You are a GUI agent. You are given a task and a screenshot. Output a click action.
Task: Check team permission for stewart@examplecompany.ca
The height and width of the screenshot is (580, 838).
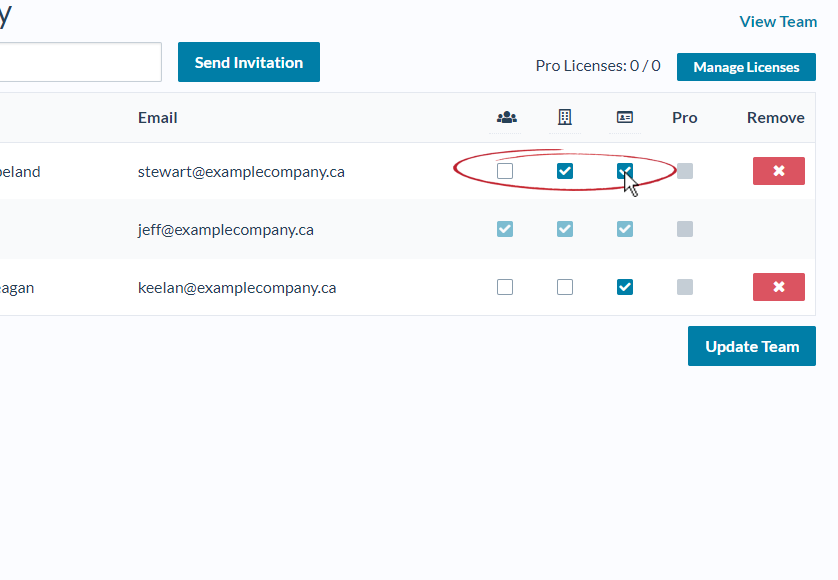(x=505, y=171)
